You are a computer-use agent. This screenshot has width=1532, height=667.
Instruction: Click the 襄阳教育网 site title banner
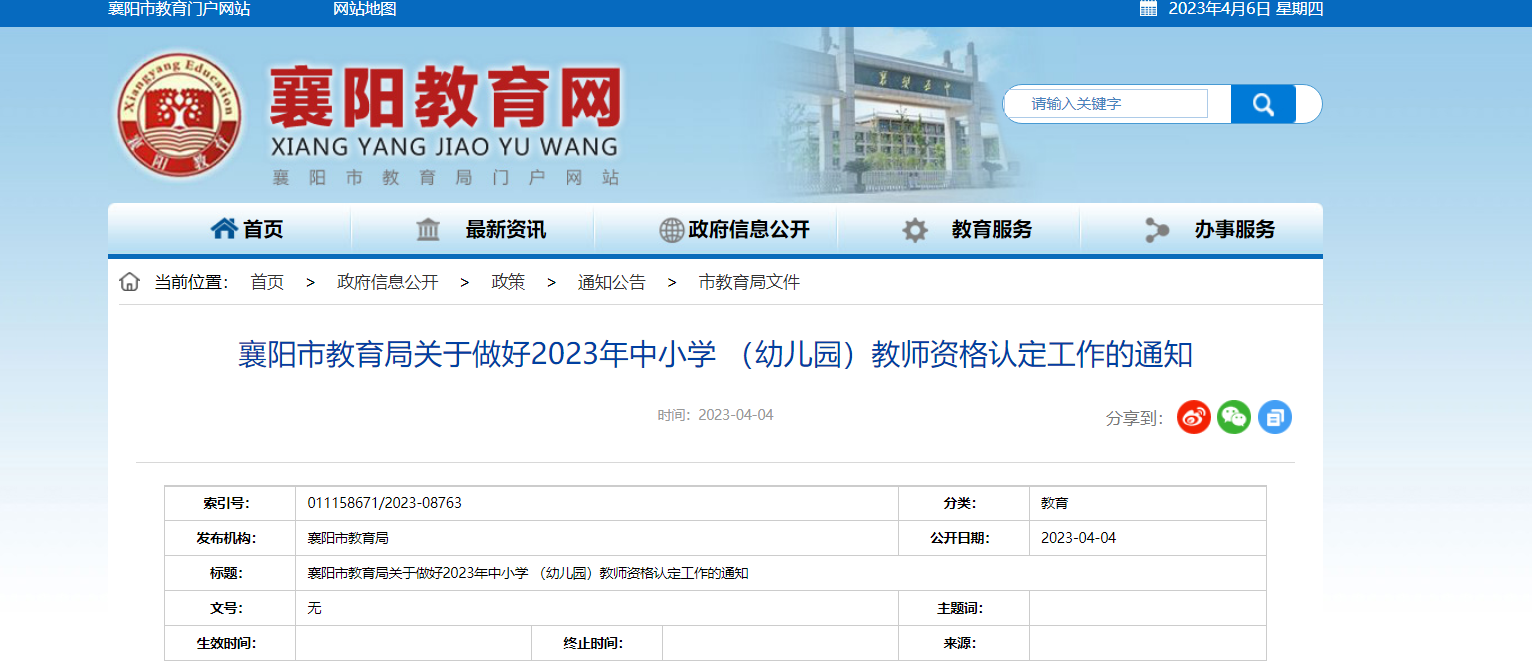click(446, 125)
